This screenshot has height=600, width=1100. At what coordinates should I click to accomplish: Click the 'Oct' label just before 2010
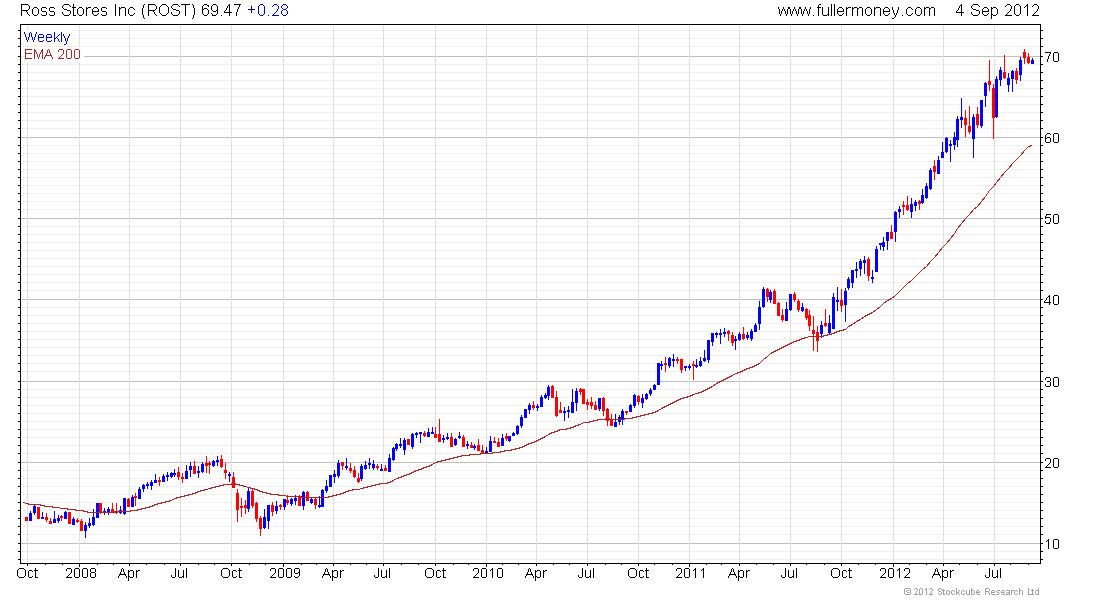pos(435,573)
